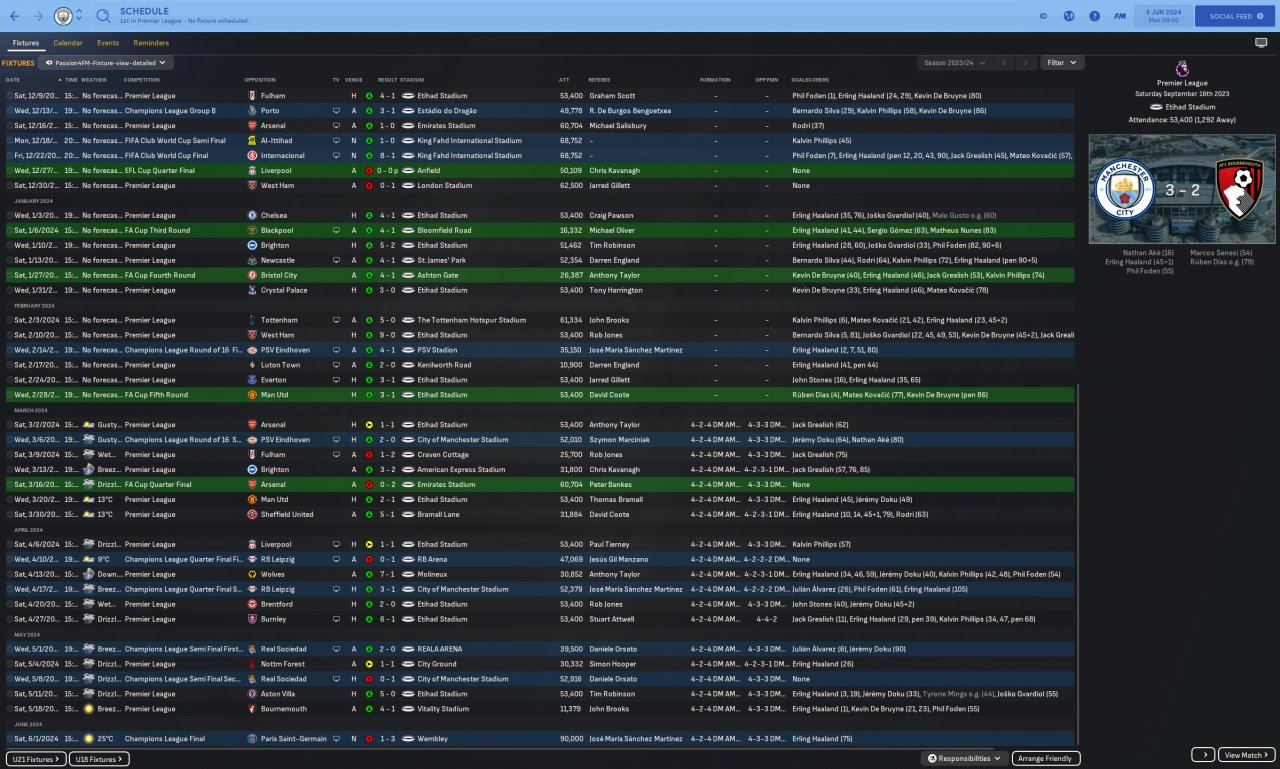Image resolution: width=1280 pixels, height=769 pixels.
Task: Tick the selection circle on the Luton Town row
Action: (x=9, y=365)
